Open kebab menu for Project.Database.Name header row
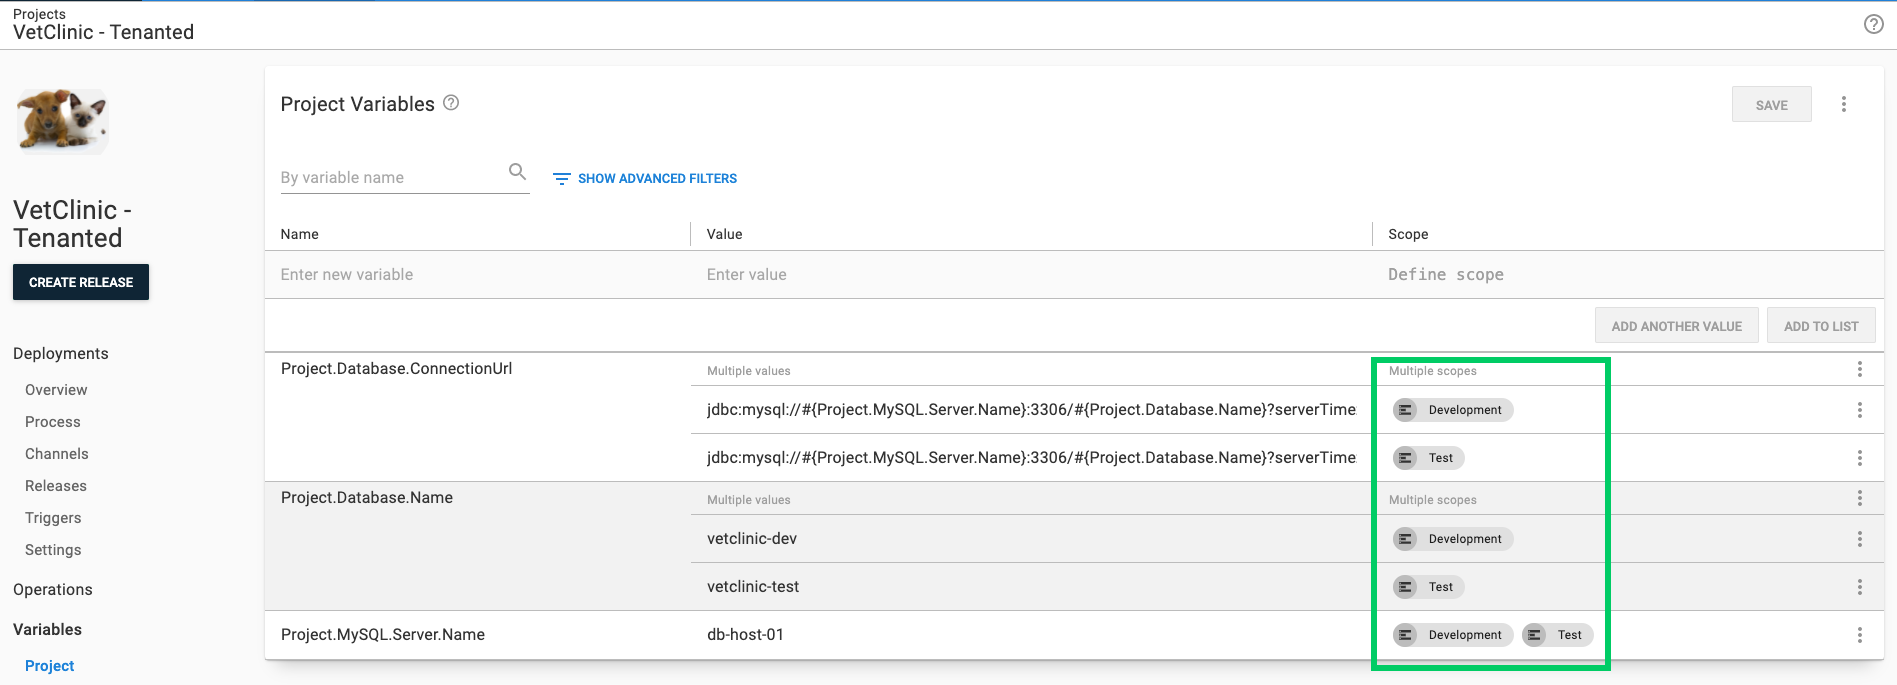Viewport: 1897px width, 685px height. coord(1859,498)
